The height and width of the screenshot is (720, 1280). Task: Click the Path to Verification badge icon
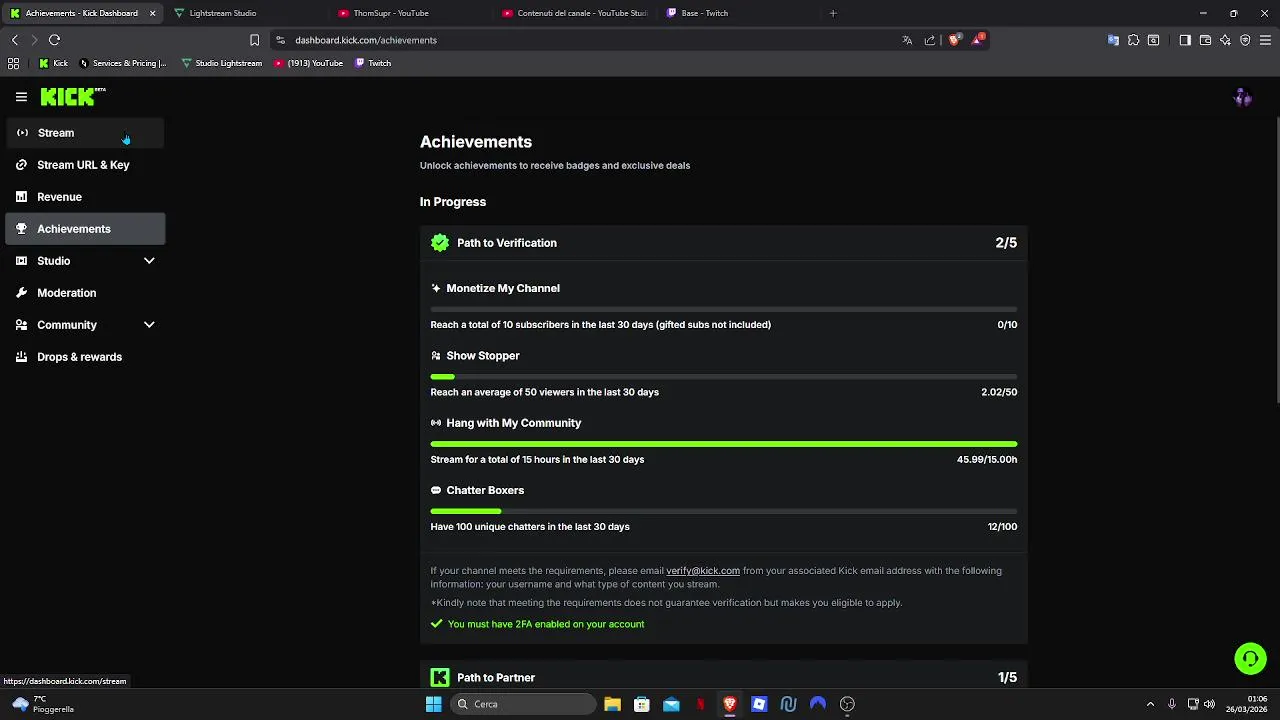click(x=440, y=243)
